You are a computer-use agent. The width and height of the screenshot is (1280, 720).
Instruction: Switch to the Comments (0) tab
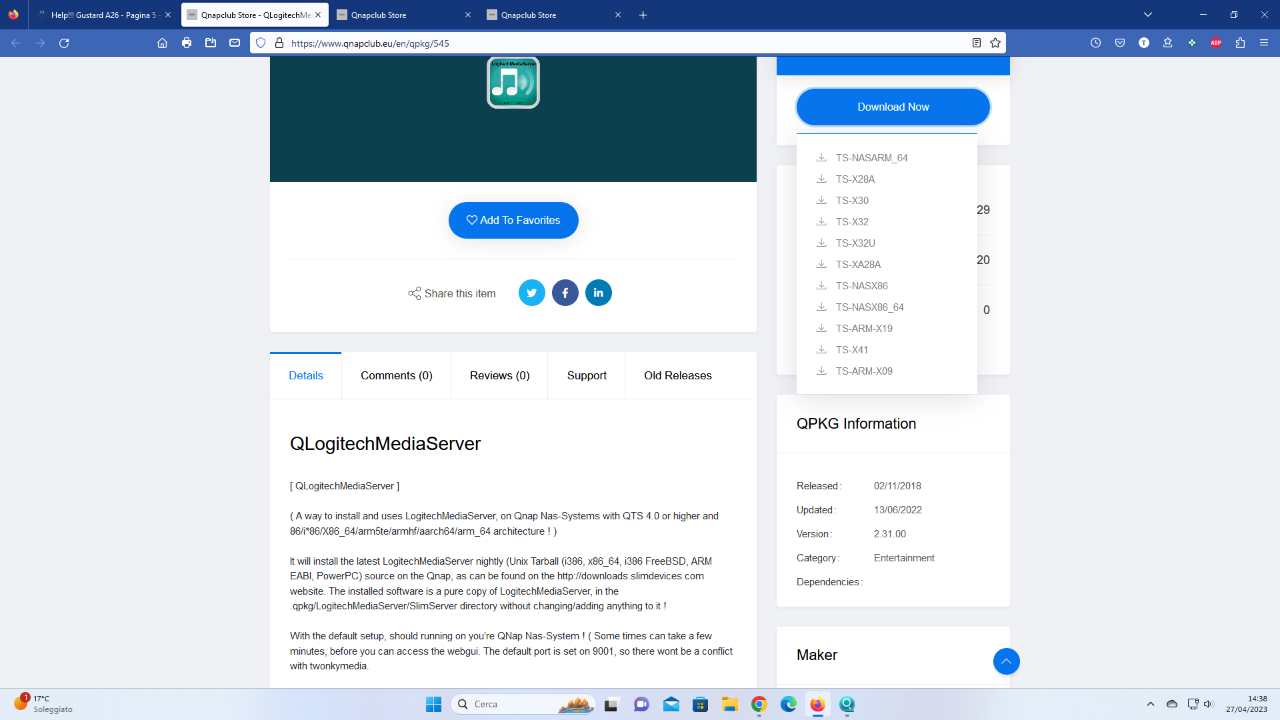[396, 376]
